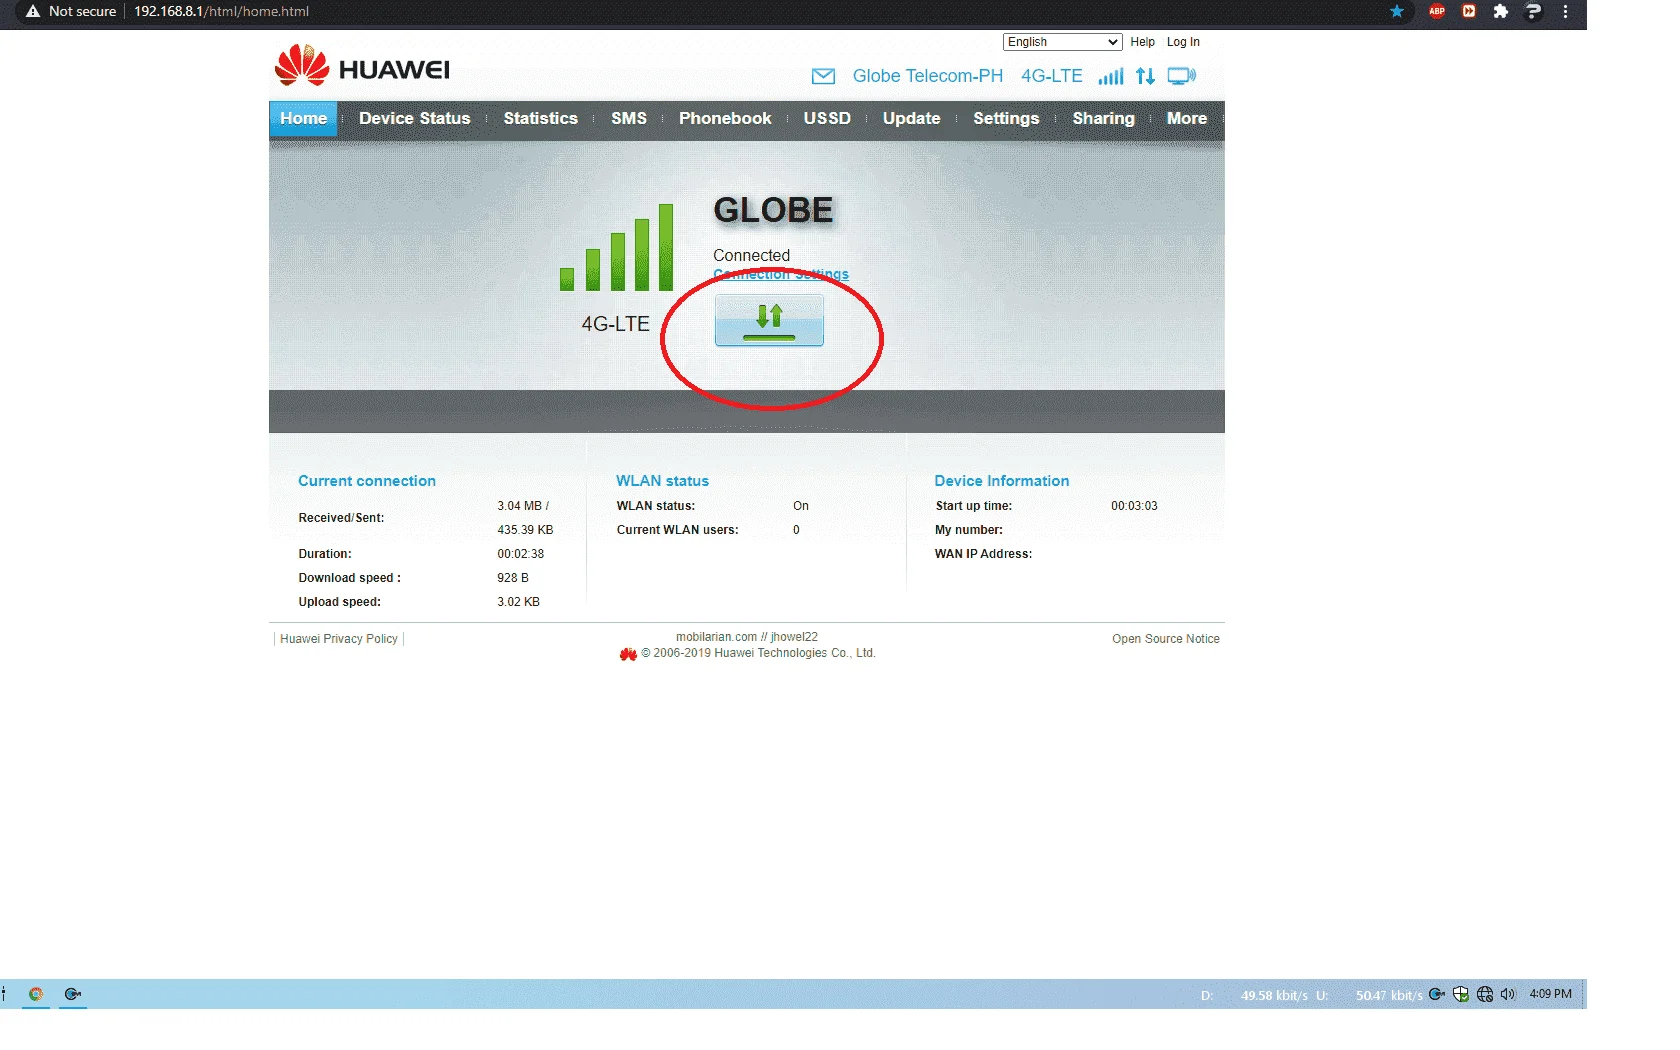Click the GLOBE operator name text

pos(773,210)
